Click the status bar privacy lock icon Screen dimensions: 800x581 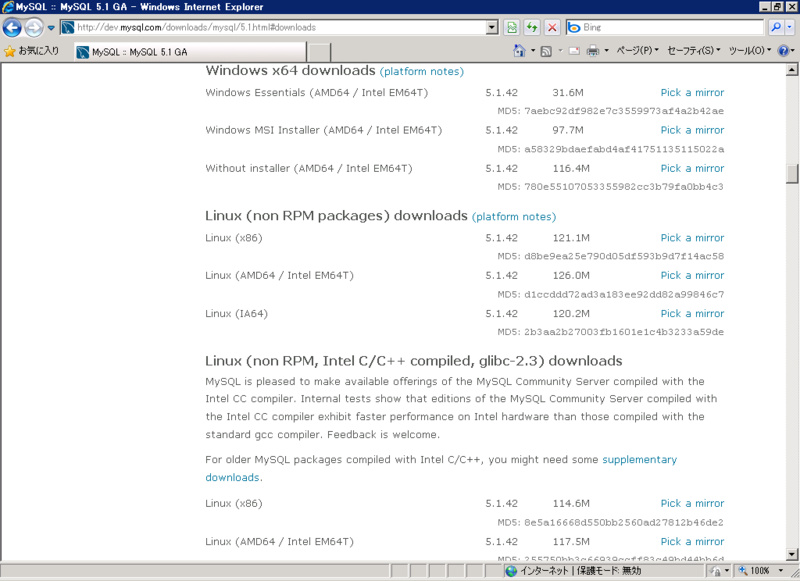(715, 571)
